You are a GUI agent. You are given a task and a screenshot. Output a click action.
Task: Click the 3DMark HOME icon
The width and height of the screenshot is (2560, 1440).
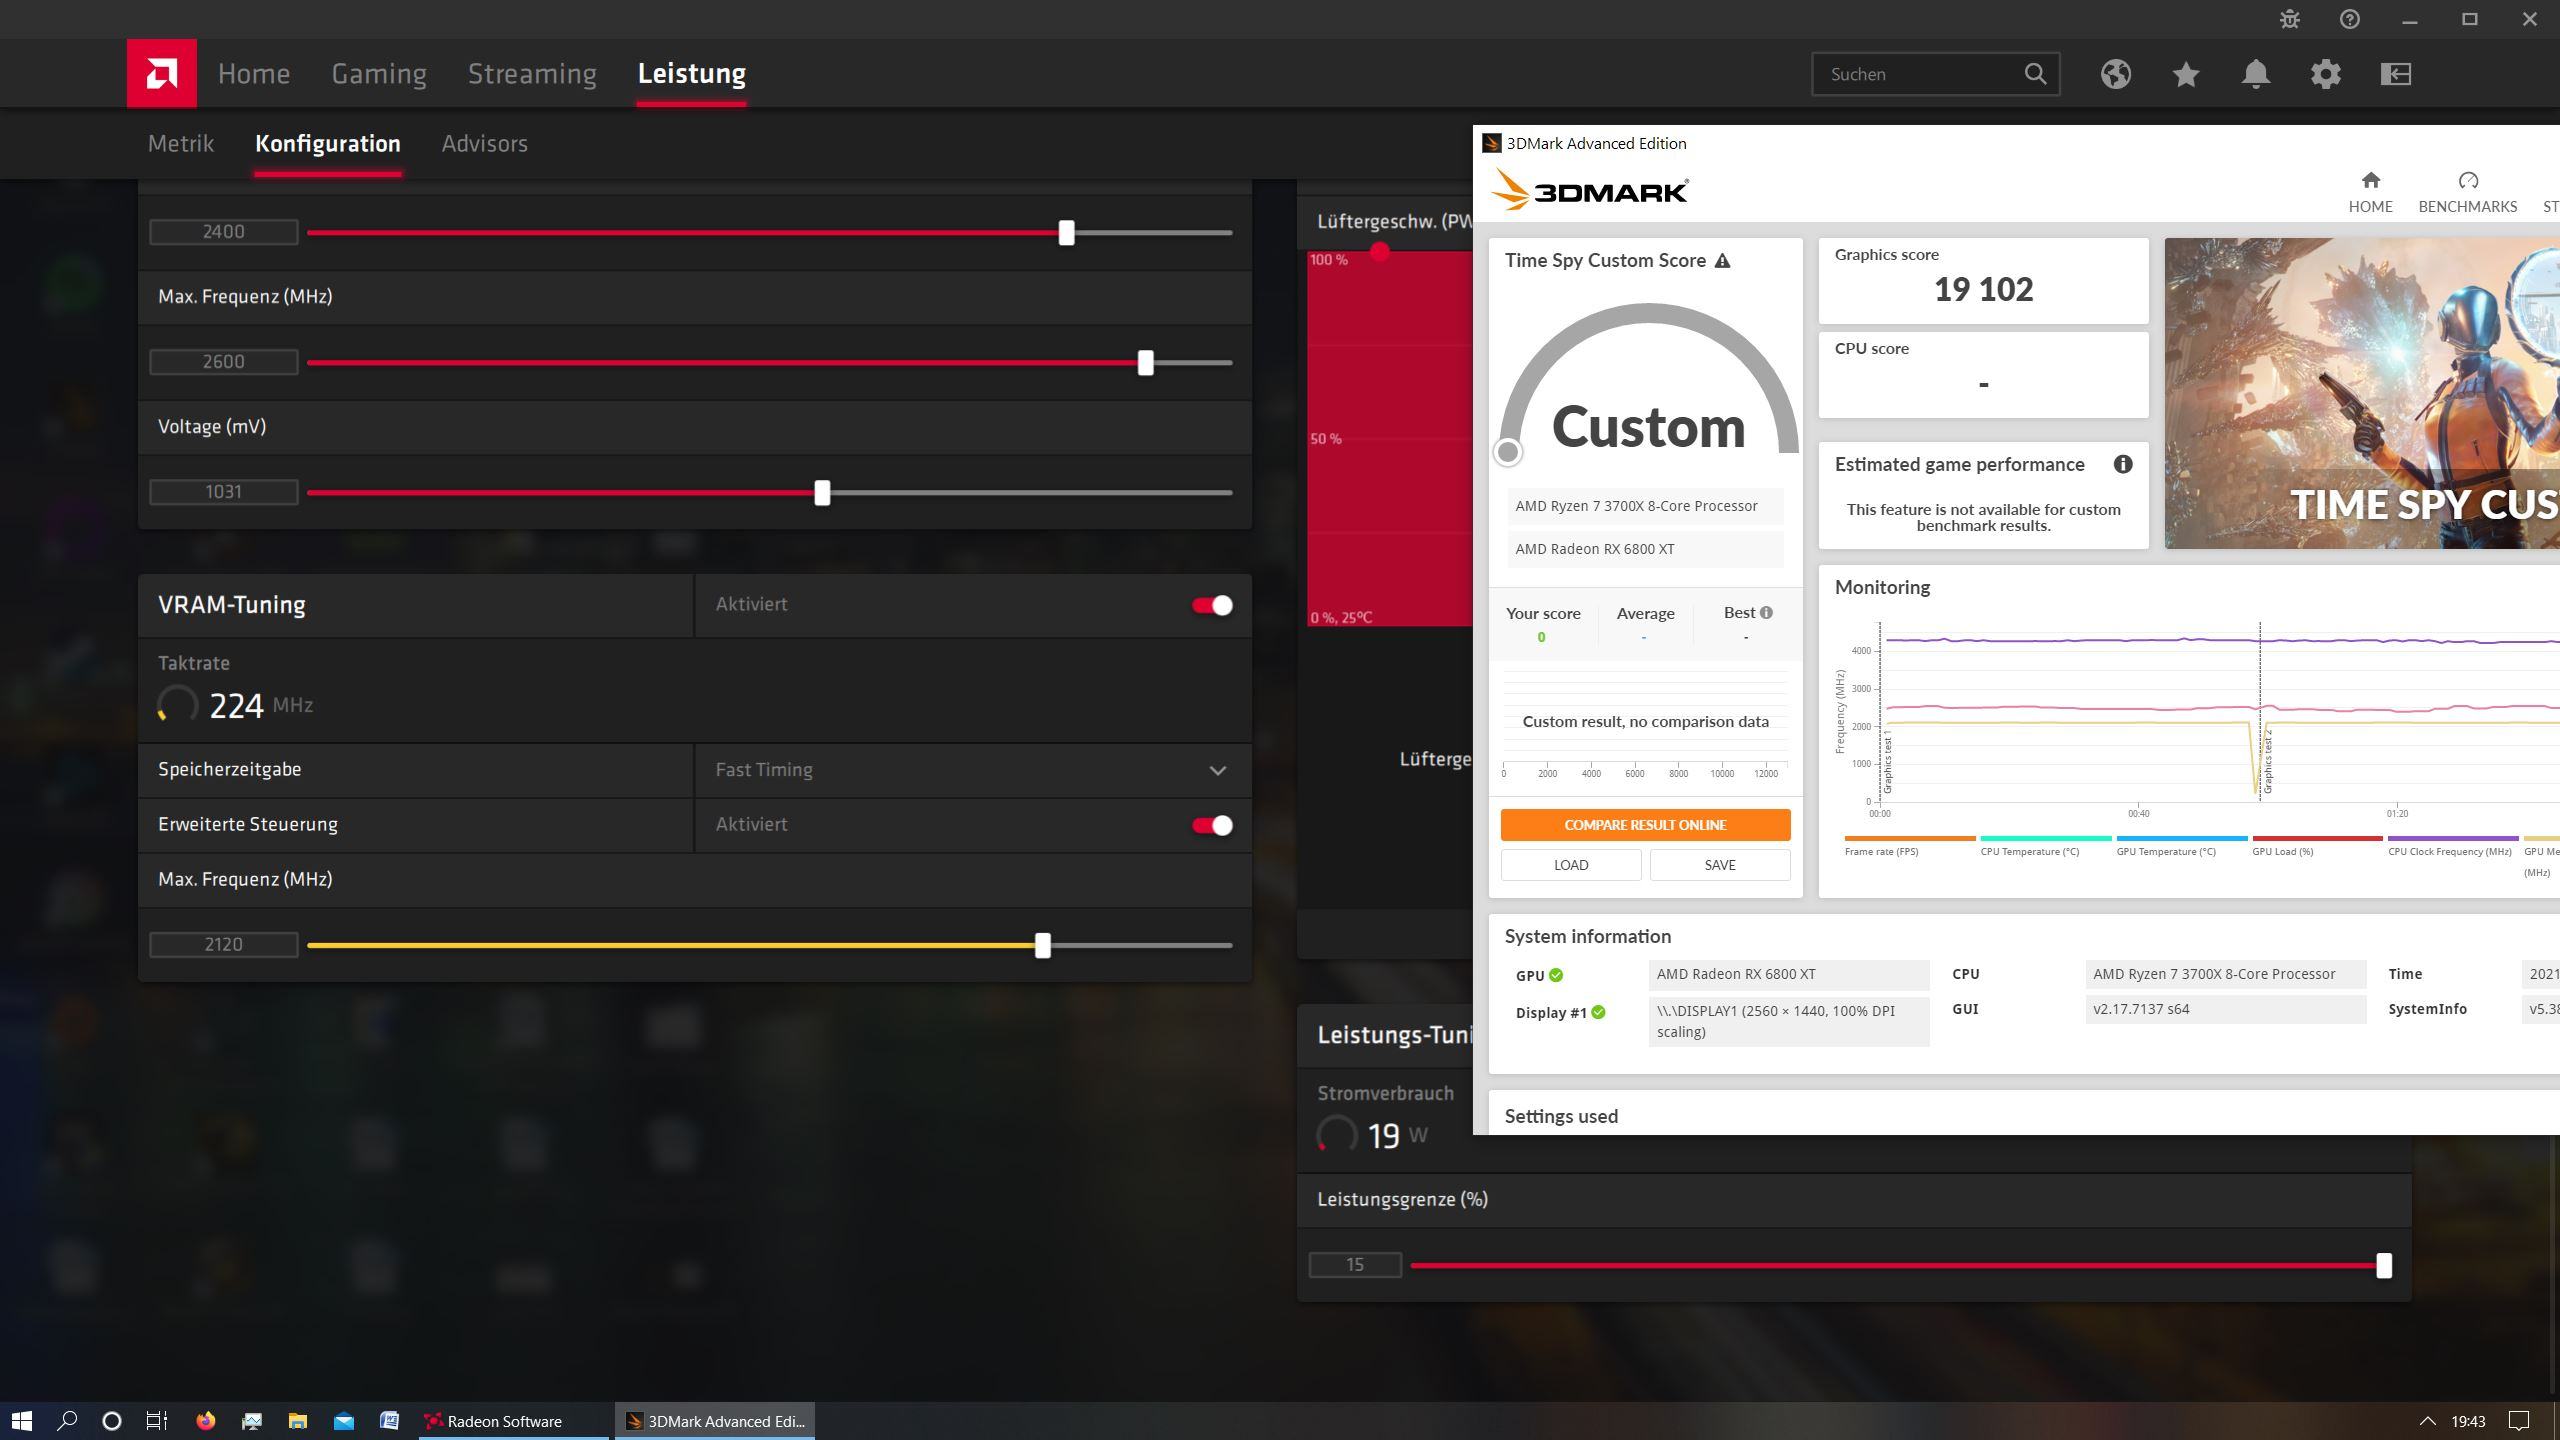coord(2370,191)
